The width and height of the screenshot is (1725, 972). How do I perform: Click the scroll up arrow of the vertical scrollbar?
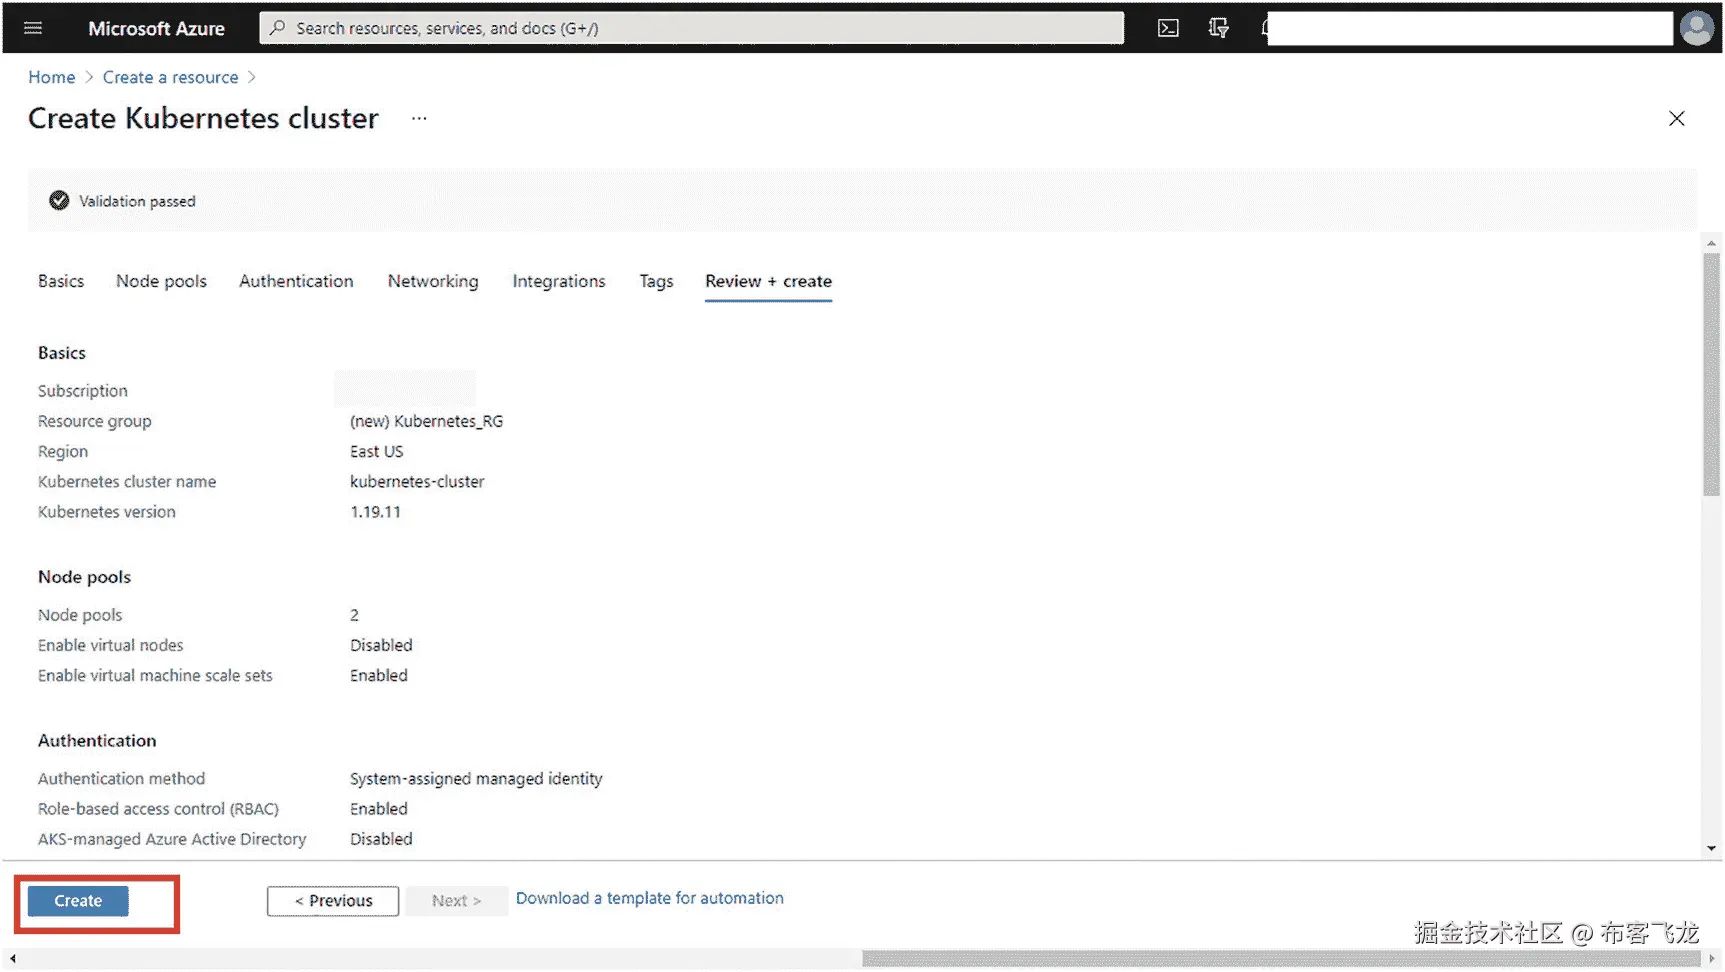(1711, 243)
